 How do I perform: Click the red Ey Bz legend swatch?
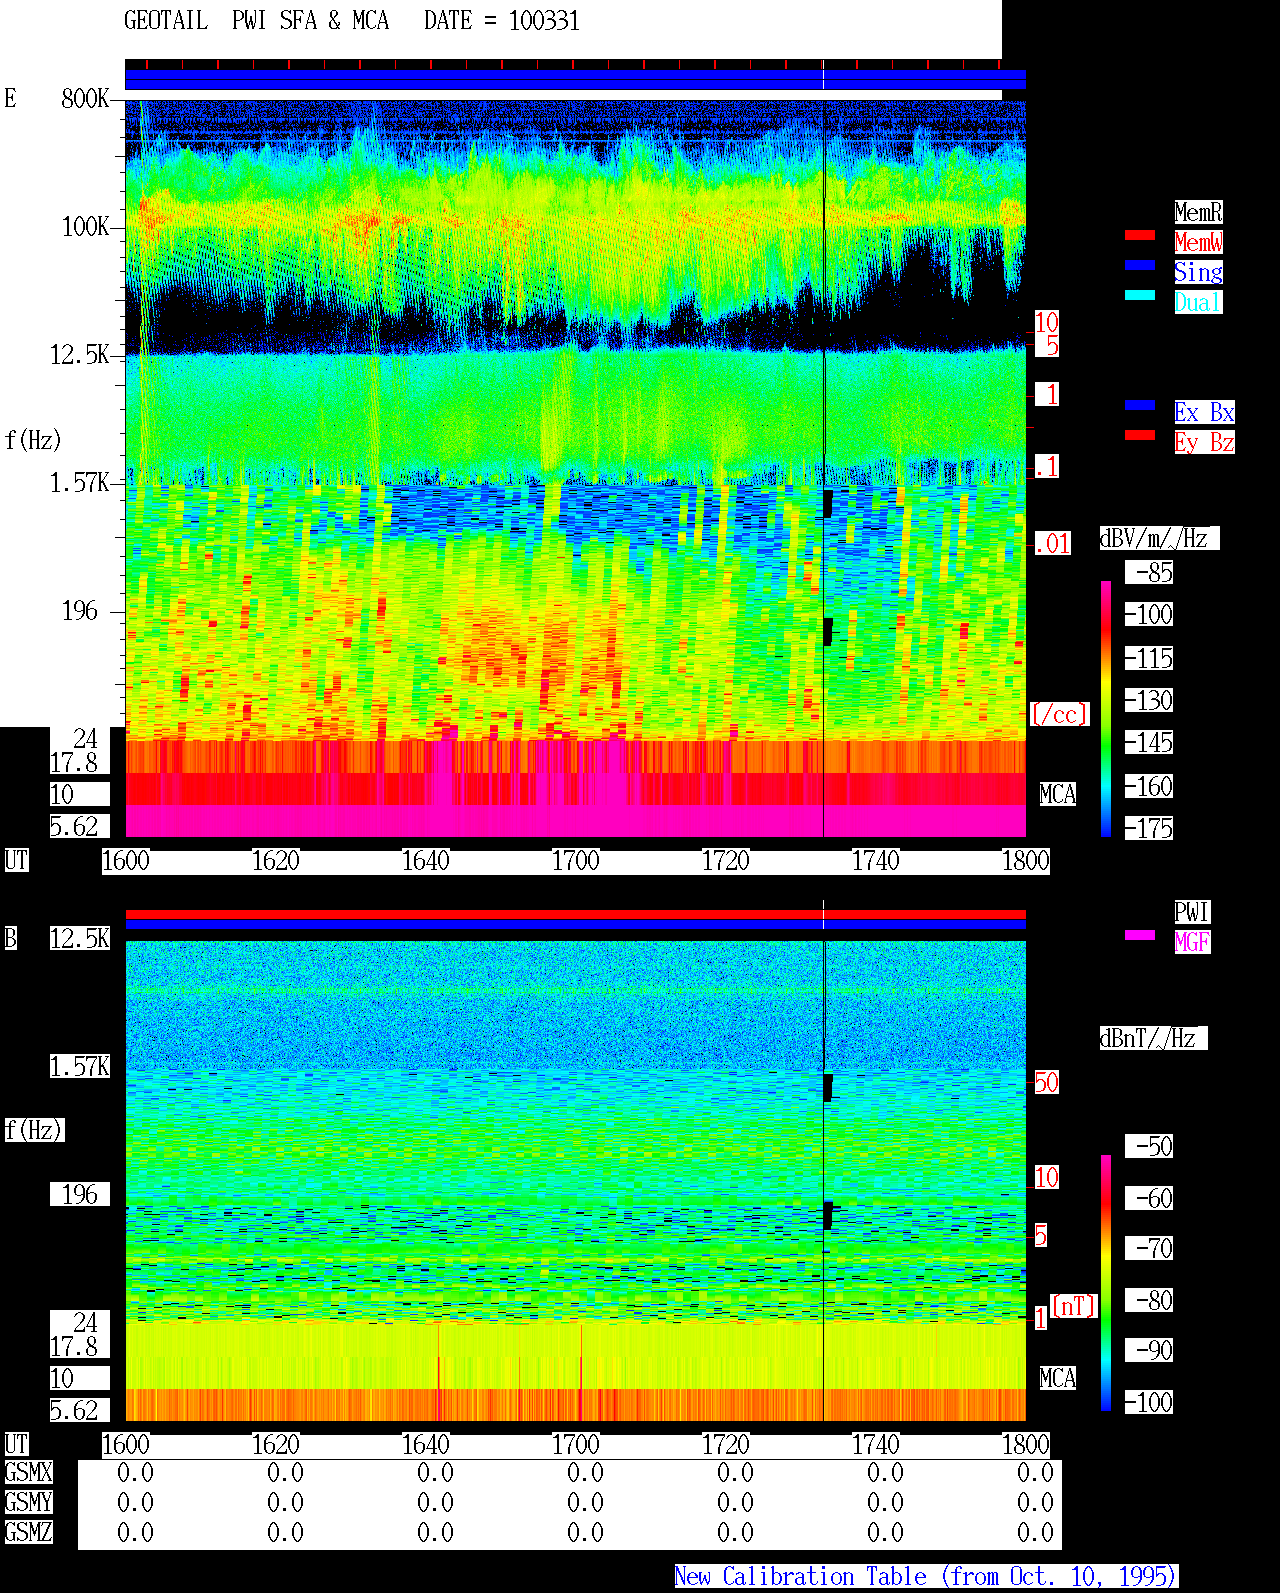(x=1140, y=435)
